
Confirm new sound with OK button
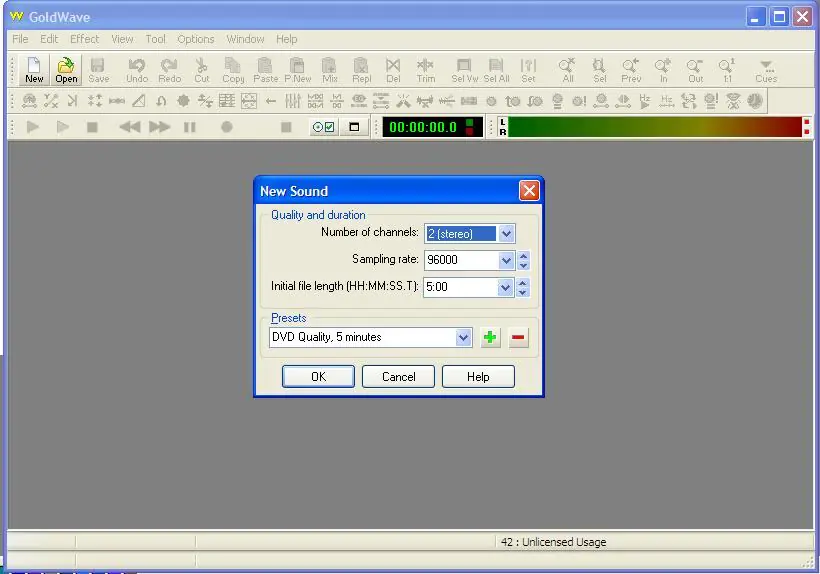[x=318, y=376]
